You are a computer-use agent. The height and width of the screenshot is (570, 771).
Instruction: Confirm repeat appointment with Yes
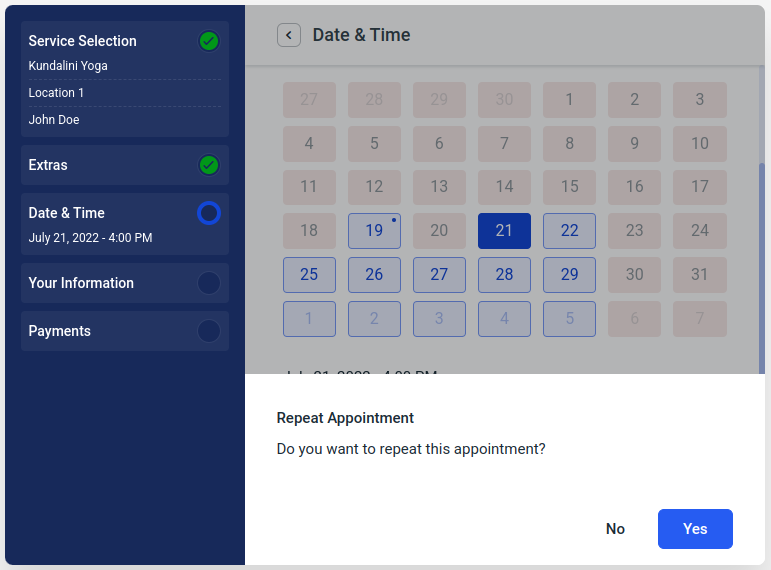pyautogui.click(x=695, y=529)
